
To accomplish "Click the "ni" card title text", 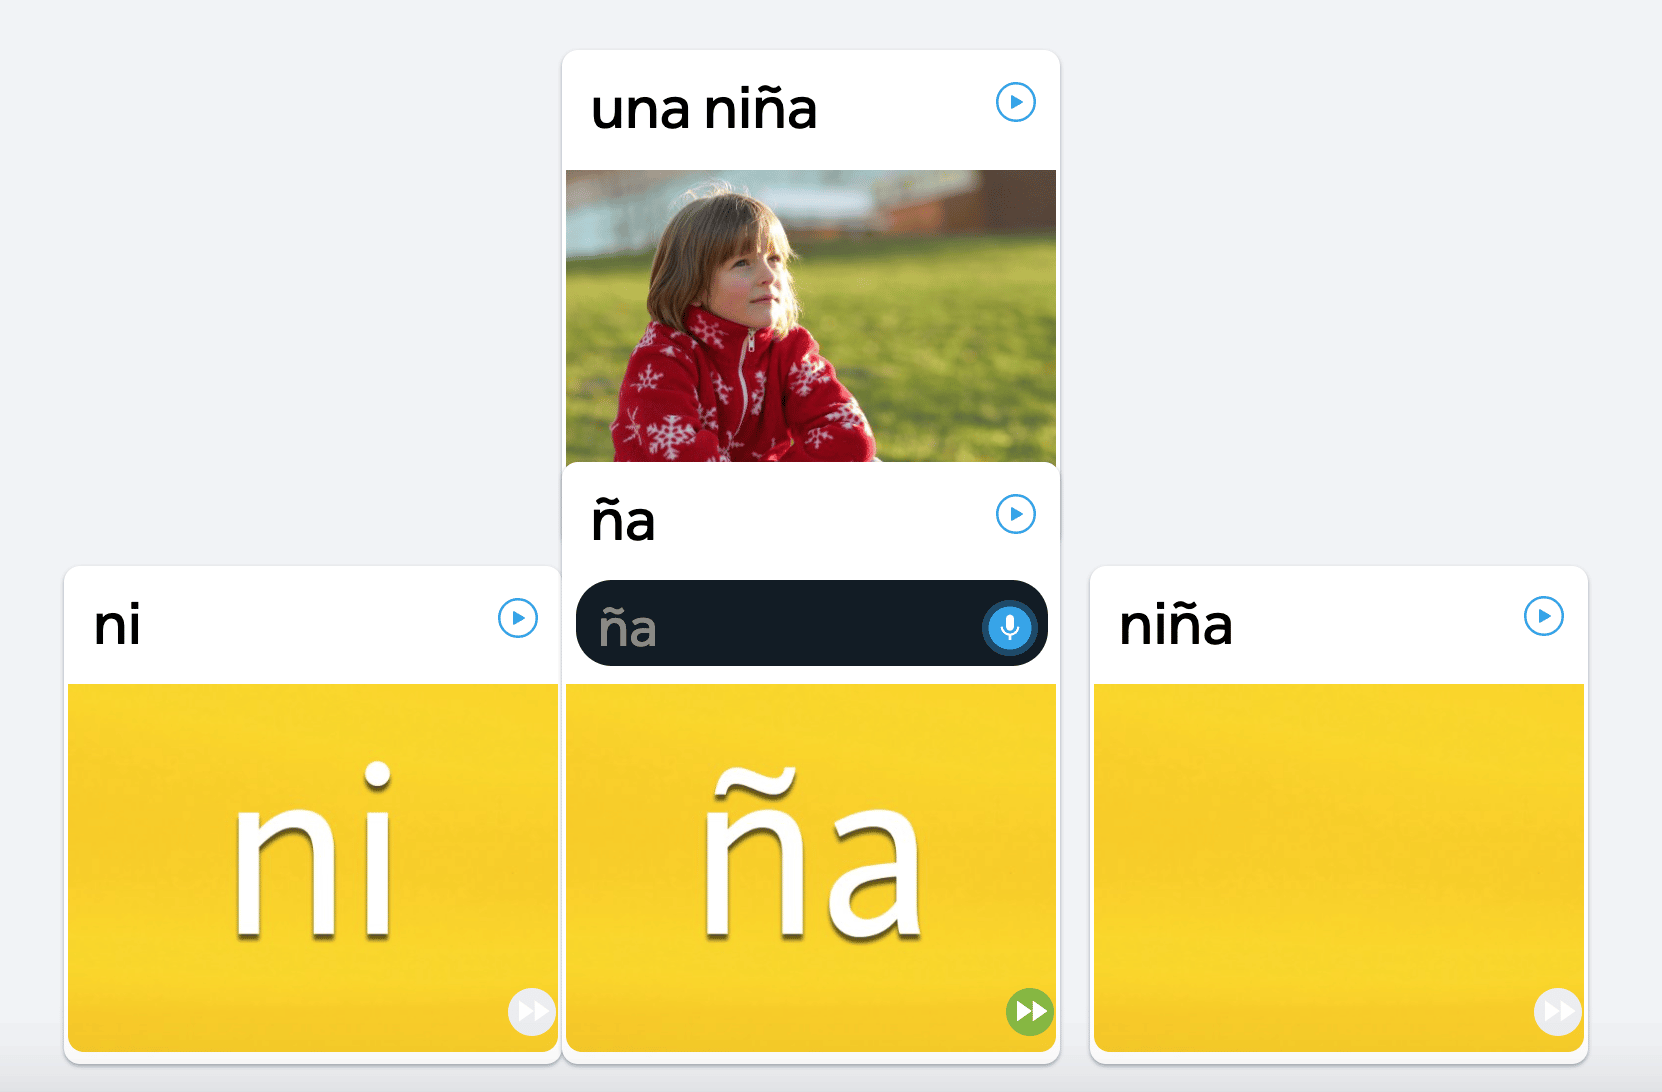I will (117, 626).
